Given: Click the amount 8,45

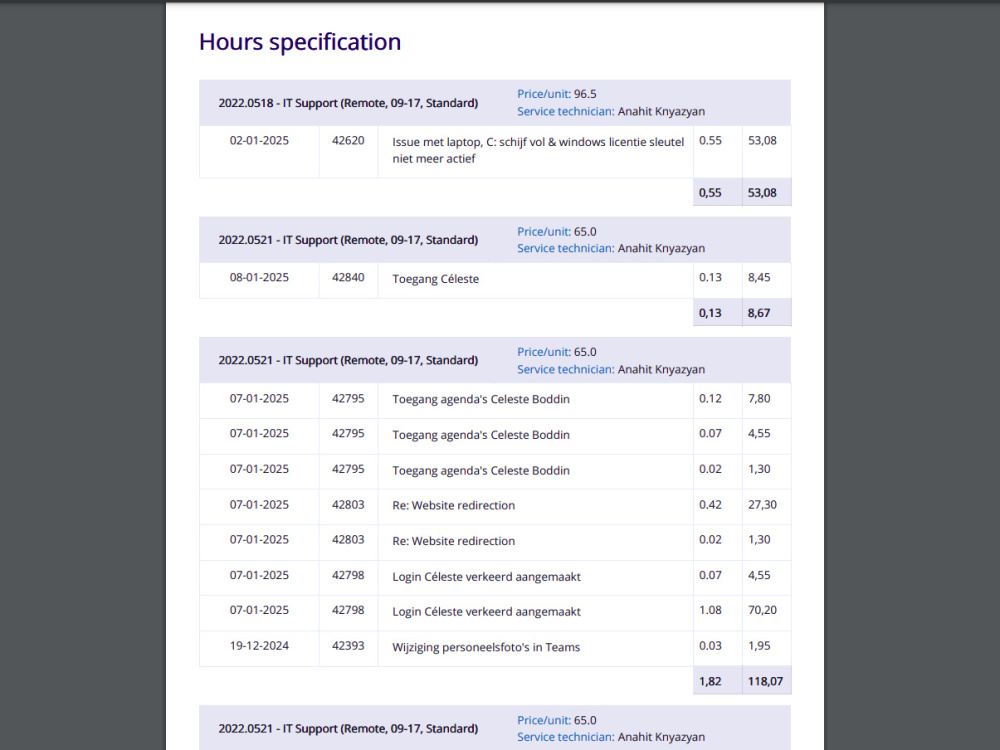Looking at the screenshot, I should tap(759, 277).
